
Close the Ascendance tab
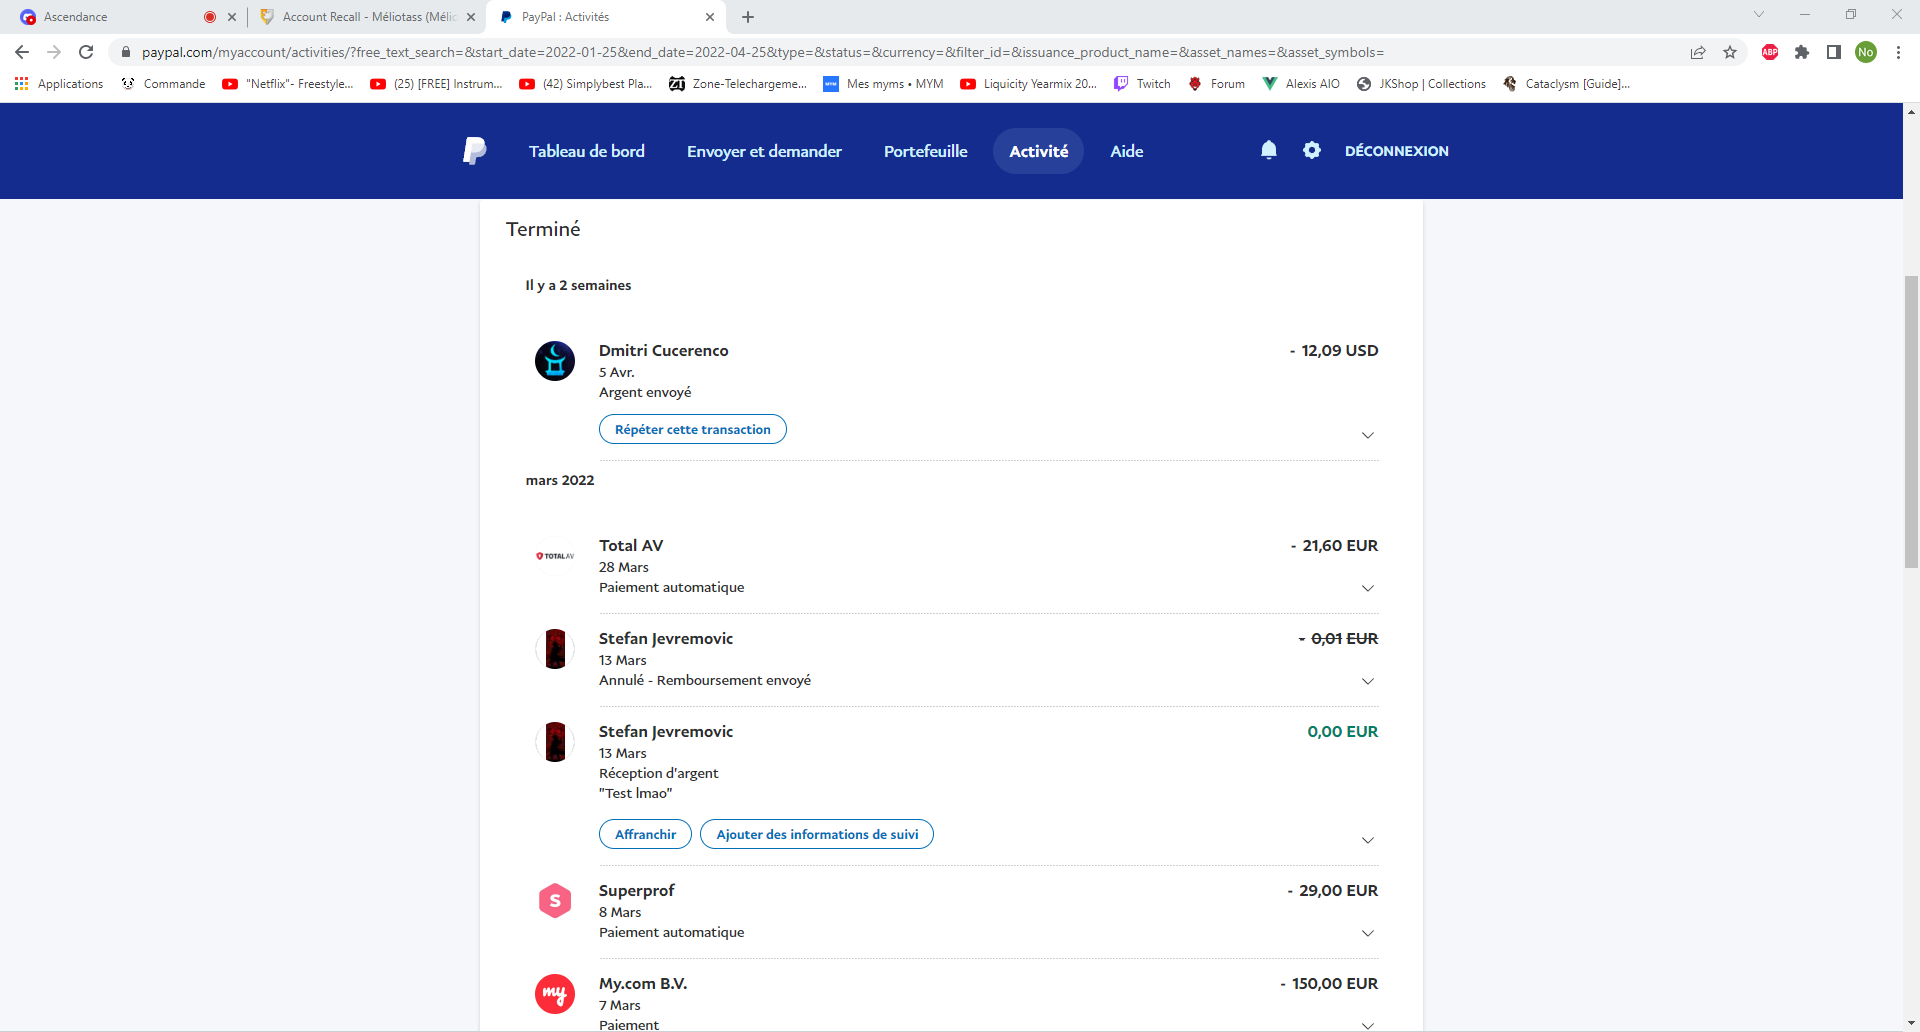pos(232,17)
